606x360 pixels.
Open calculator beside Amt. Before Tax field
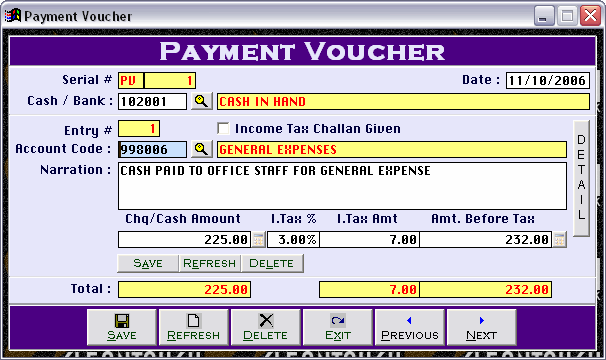tap(559, 240)
